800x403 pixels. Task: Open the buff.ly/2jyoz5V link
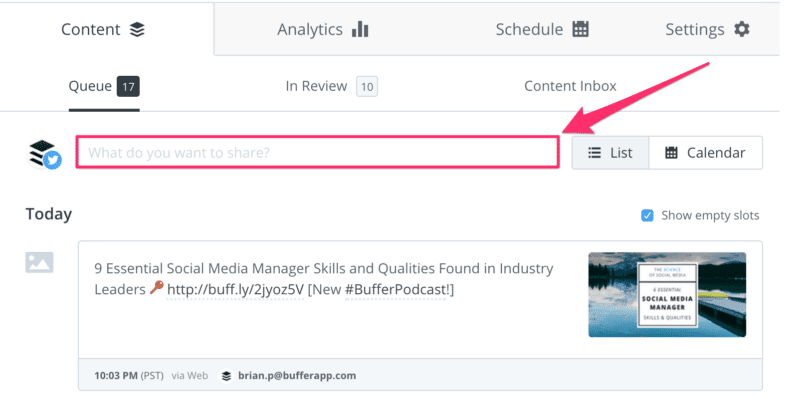coord(235,290)
